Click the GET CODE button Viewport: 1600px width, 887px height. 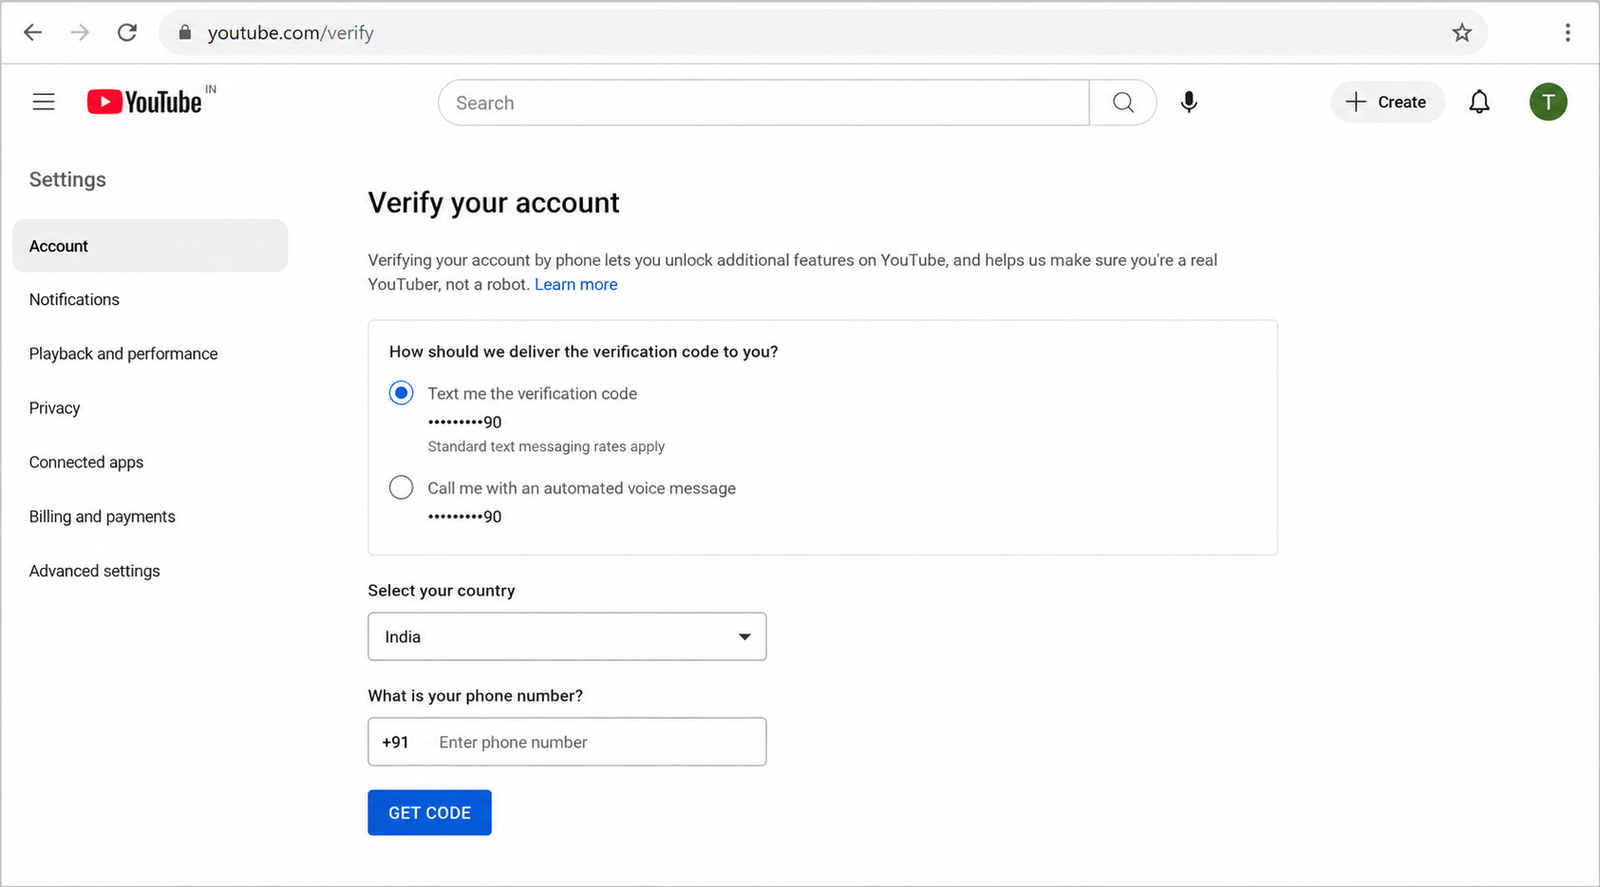(429, 813)
